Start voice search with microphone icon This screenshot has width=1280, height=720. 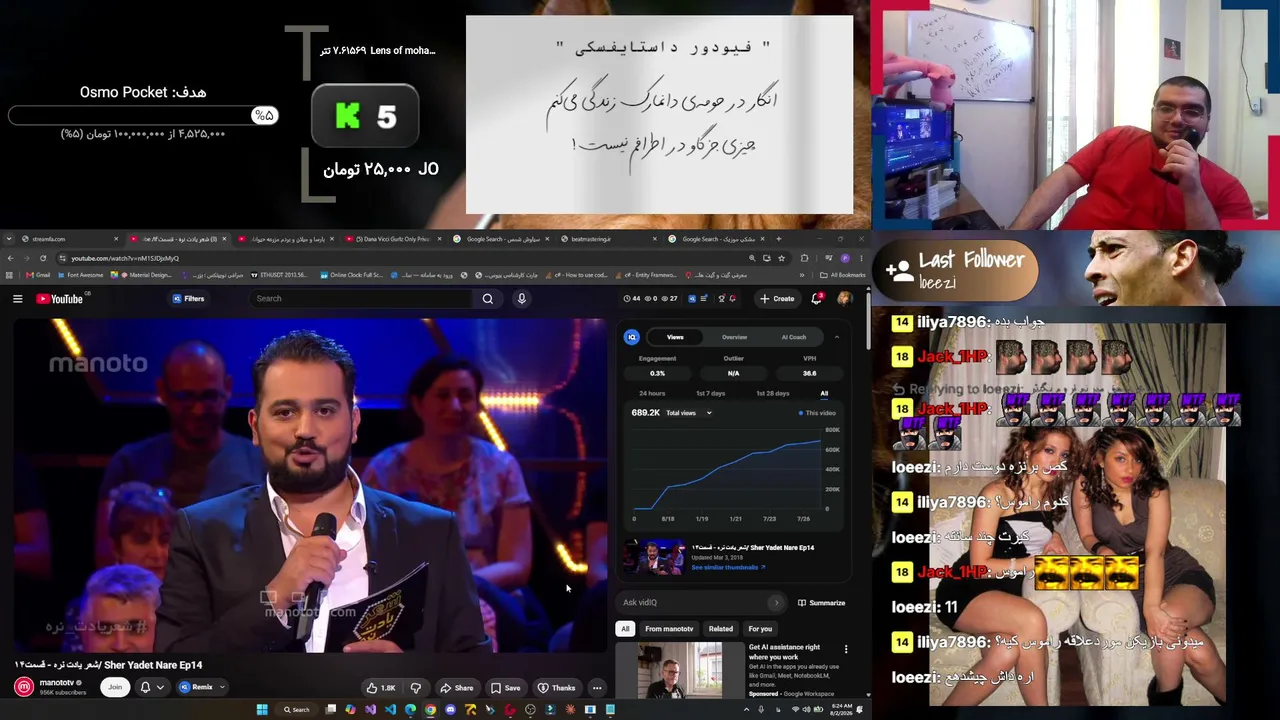tap(521, 299)
